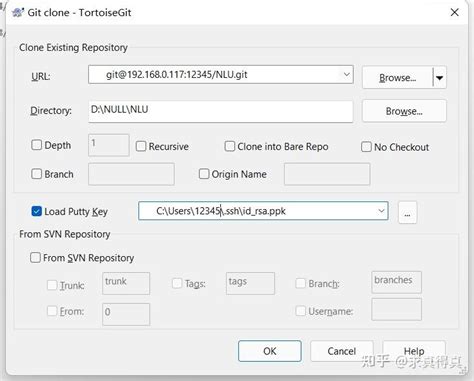The image size is (474, 381).
Task: Confirm the clone with the OK button
Action: (270, 351)
